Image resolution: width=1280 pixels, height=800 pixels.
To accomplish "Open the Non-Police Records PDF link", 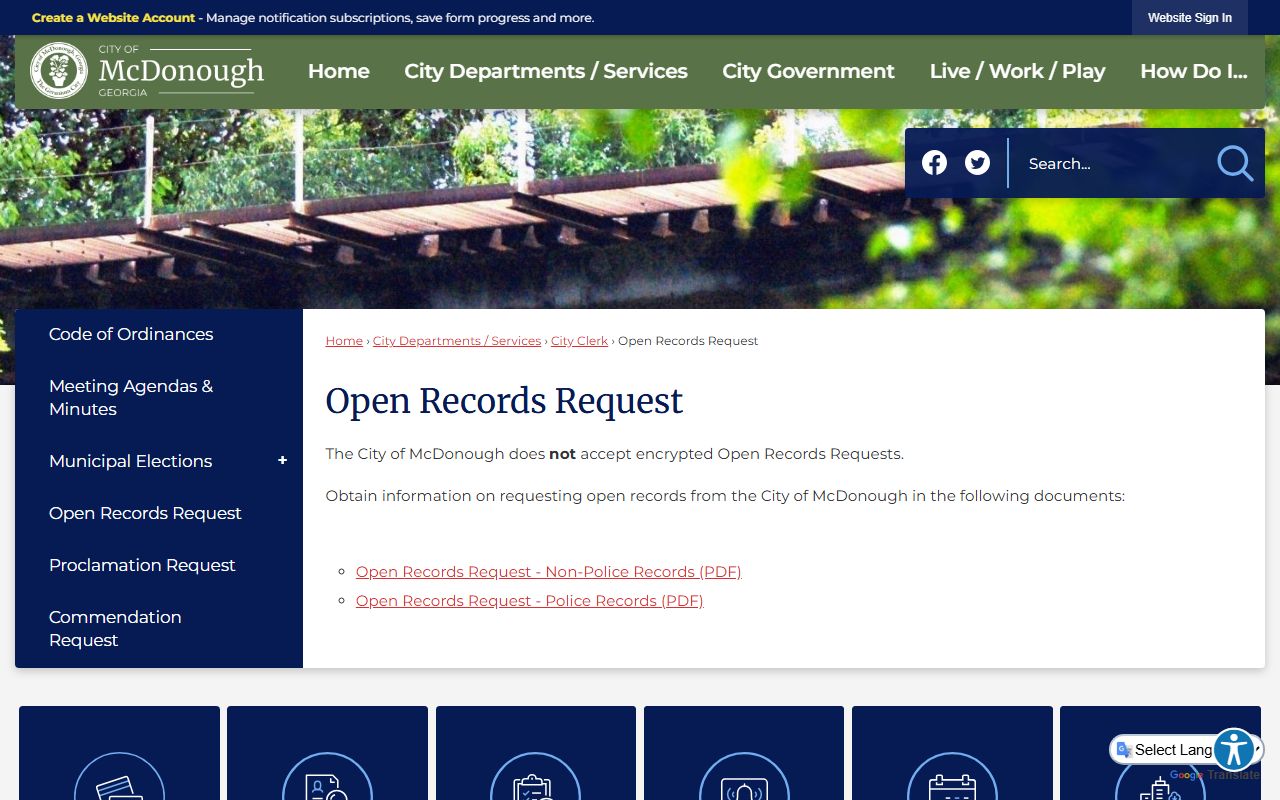I will [x=548, y=572].
